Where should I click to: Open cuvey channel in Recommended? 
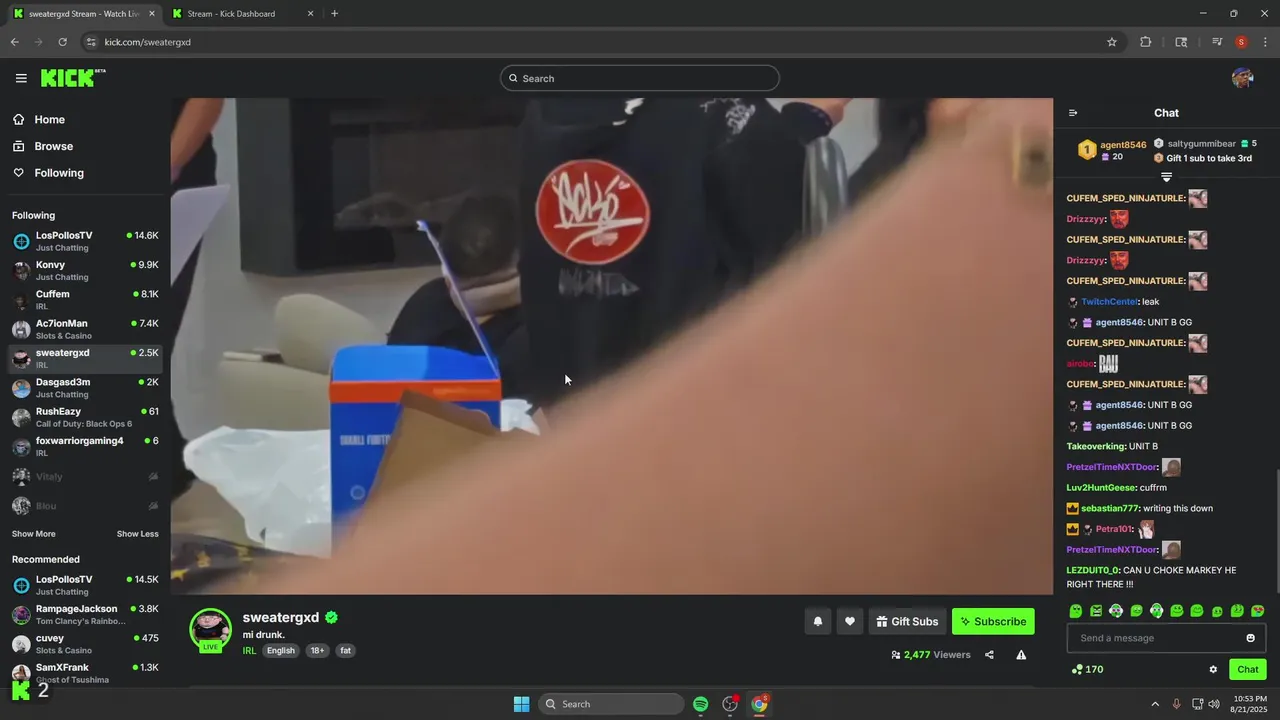(85, 643)
